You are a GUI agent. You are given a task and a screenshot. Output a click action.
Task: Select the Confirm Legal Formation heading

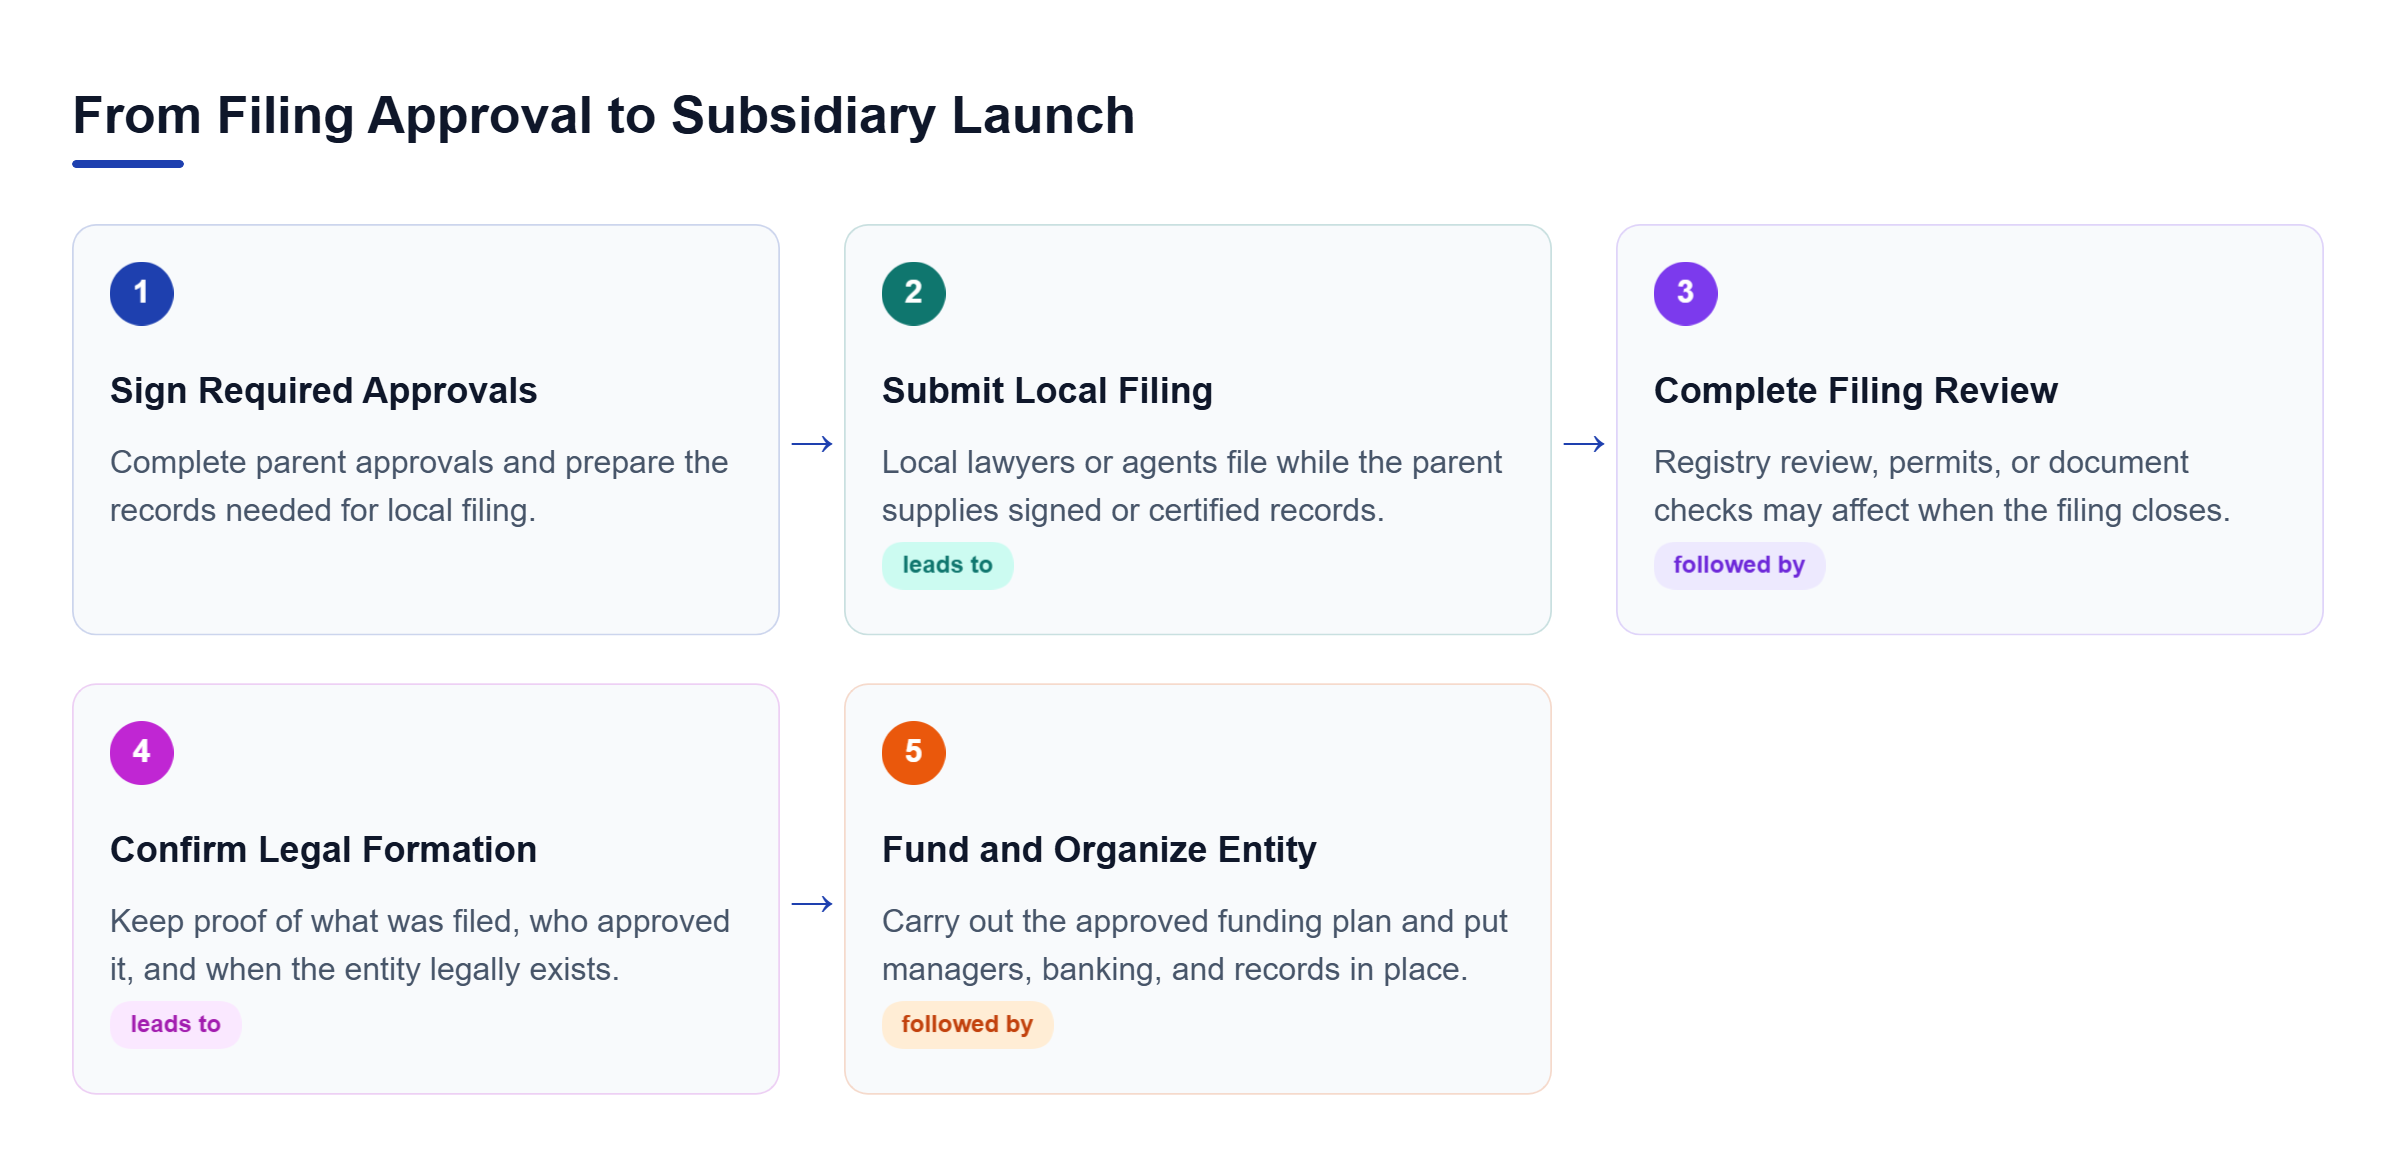click(x=323, y=850)
